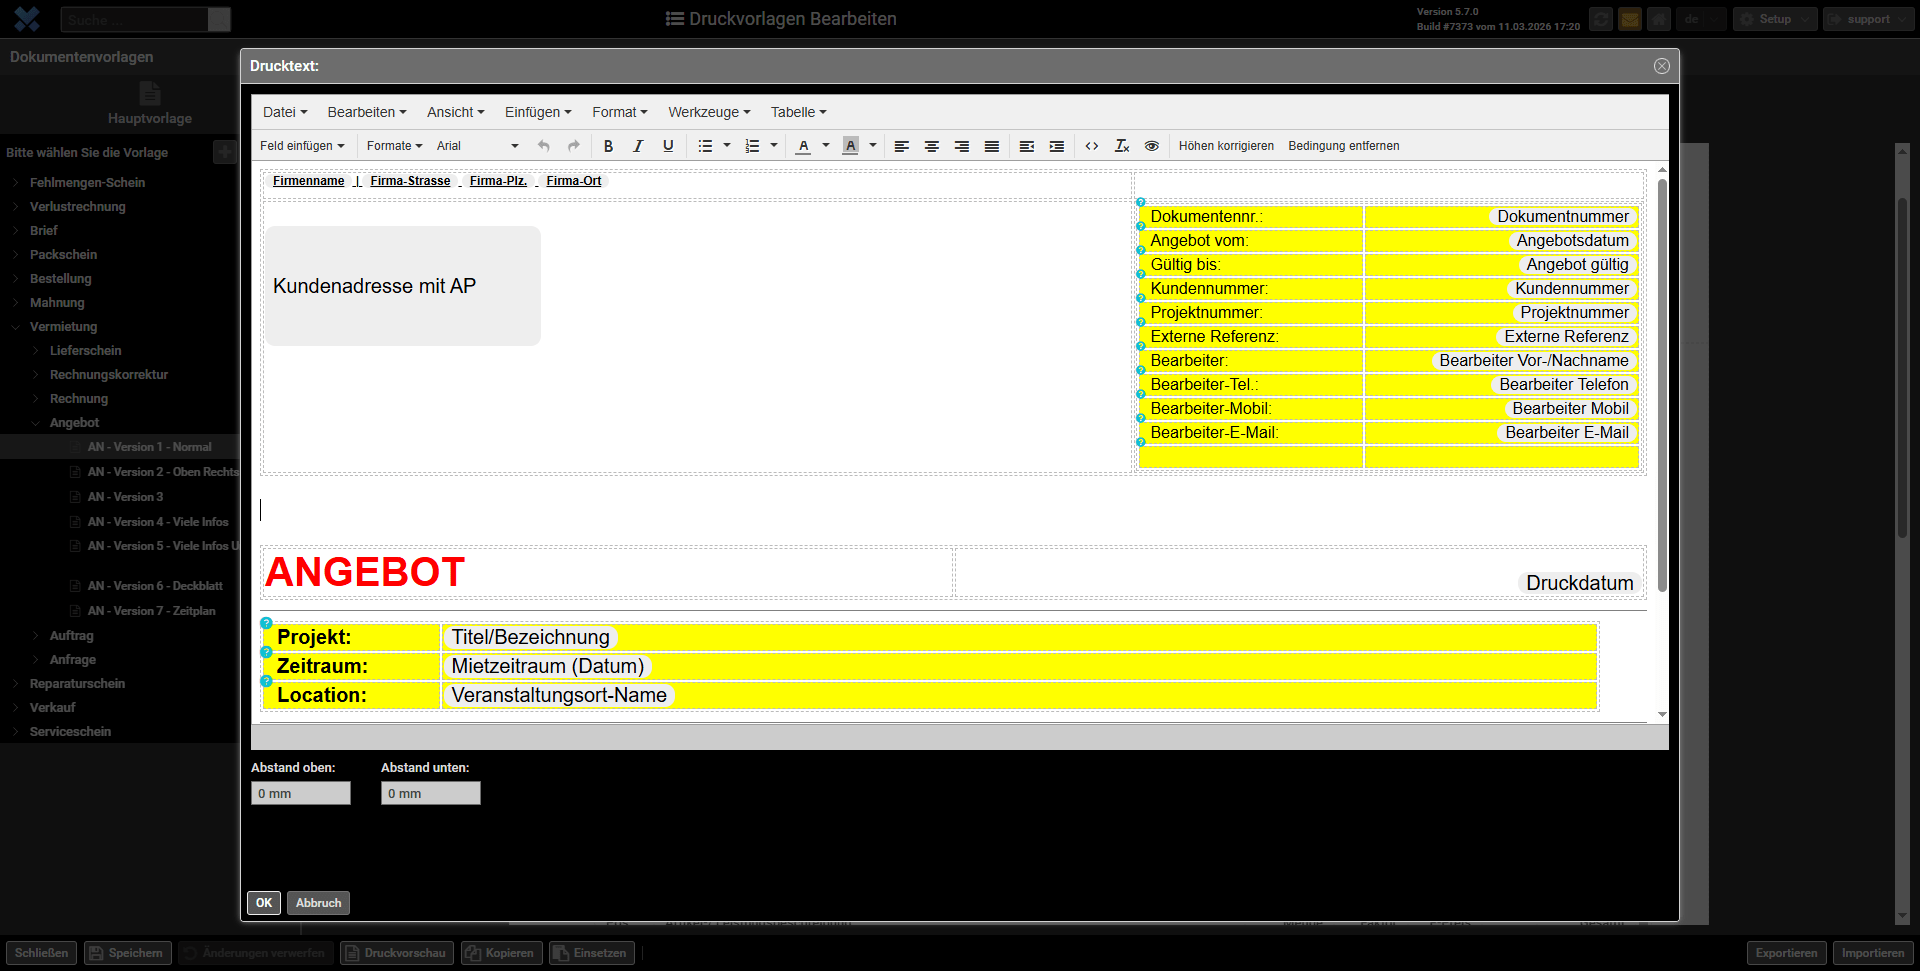
Task: Click the bullet list icon
Action: (x=705, y=146)
